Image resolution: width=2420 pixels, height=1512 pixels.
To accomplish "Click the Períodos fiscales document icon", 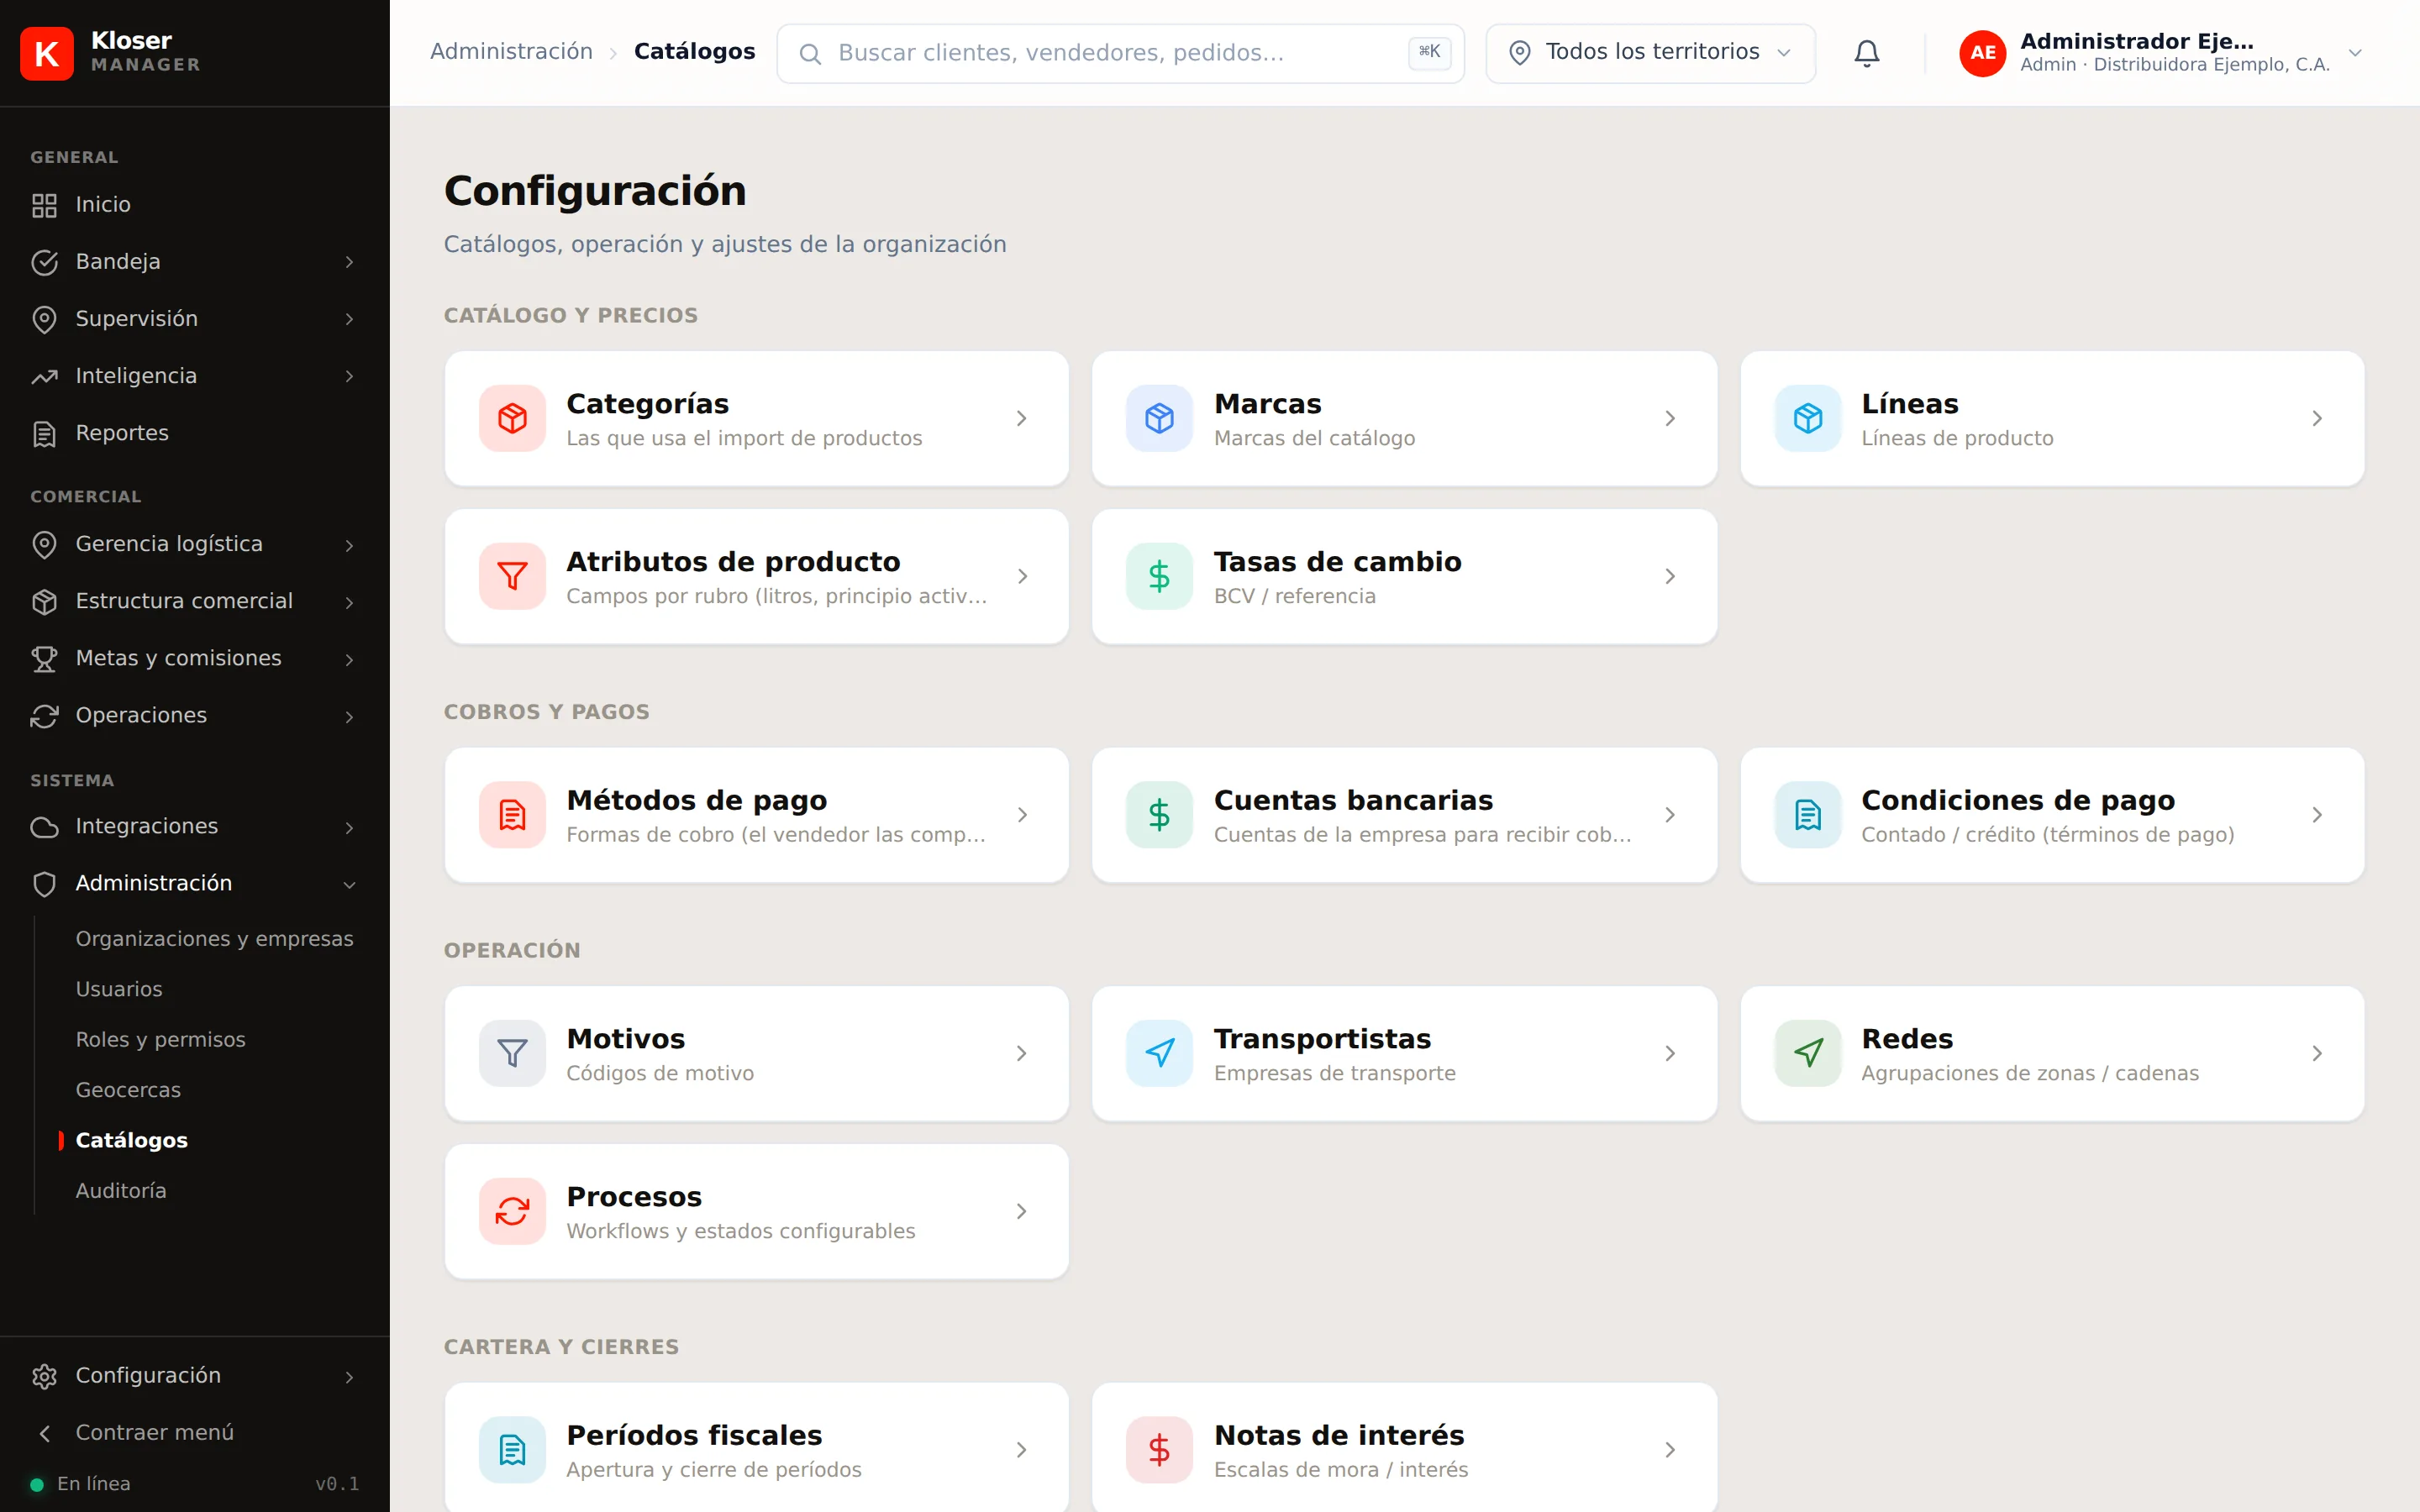I will point(512,1450).
